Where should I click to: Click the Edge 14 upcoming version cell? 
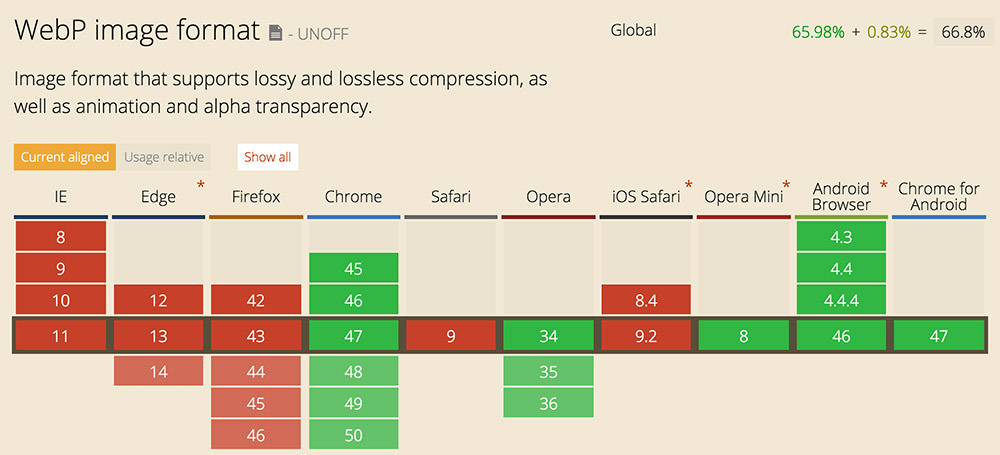[x=158, y=371]
